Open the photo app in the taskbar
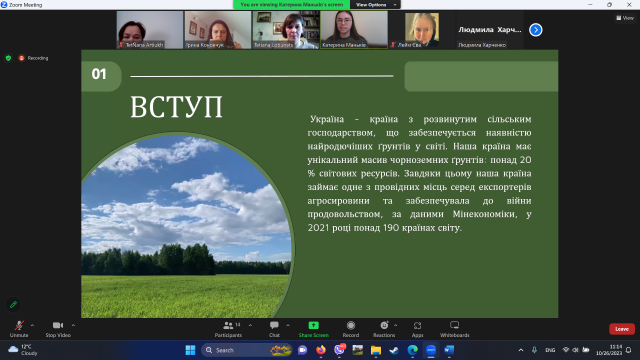Viewport: 640px width, 360px height. (x=358, y=350)
